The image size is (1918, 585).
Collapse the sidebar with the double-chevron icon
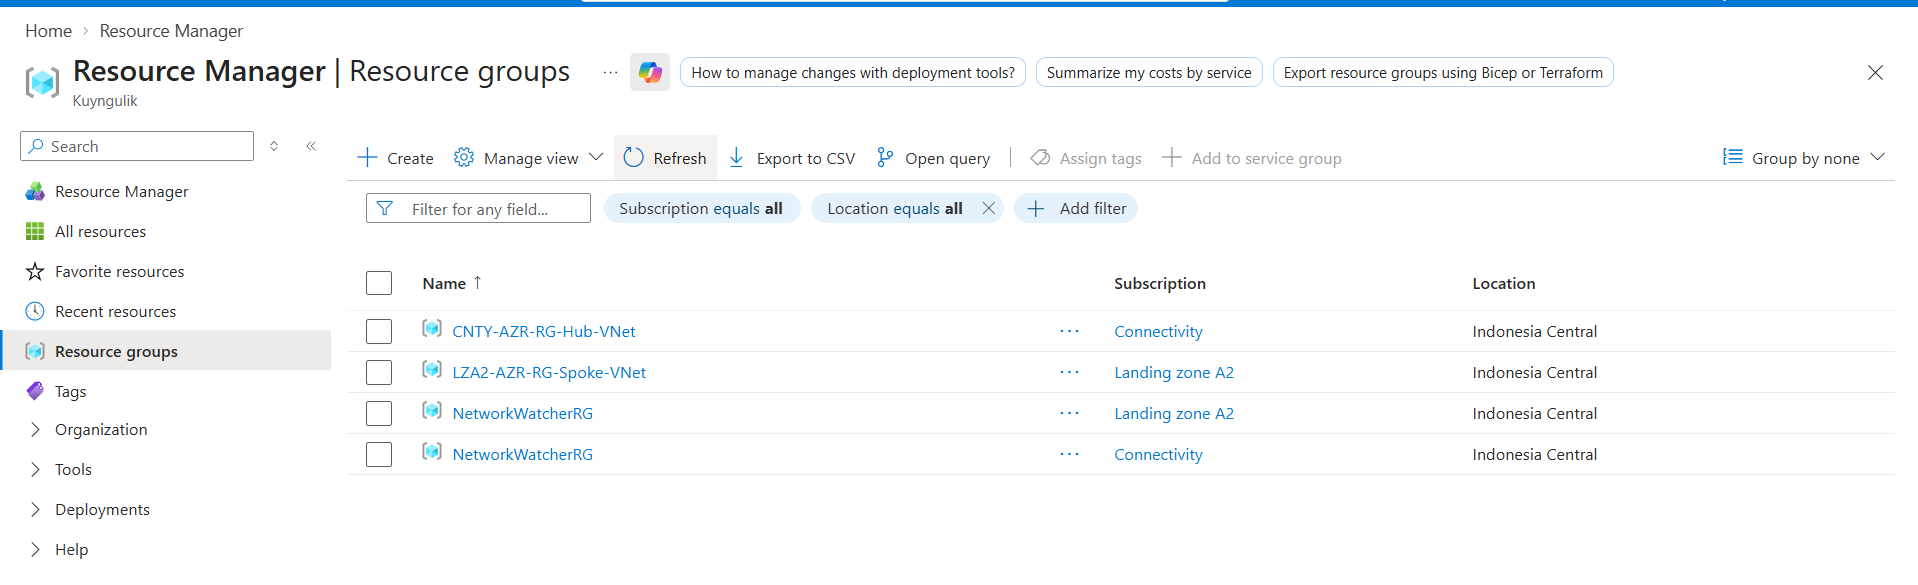click(311, 146)
